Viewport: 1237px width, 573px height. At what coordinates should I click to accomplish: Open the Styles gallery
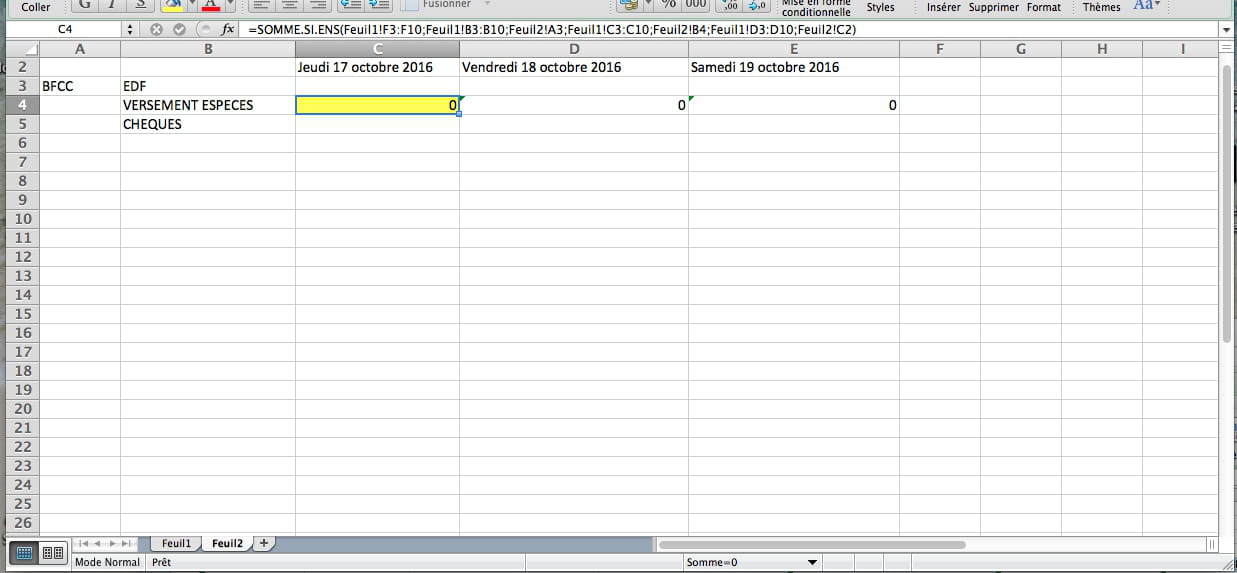coord(881,7)
